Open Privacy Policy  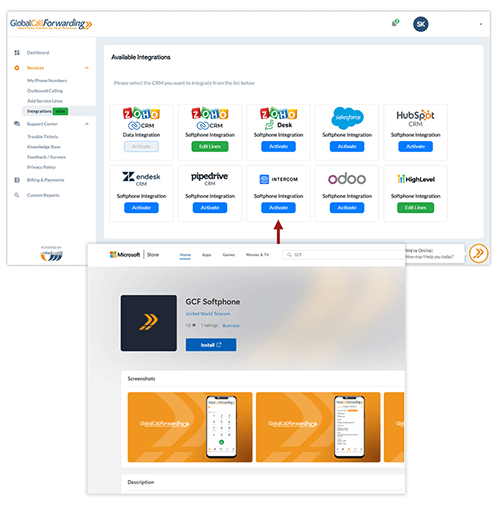tap(41, 167)
